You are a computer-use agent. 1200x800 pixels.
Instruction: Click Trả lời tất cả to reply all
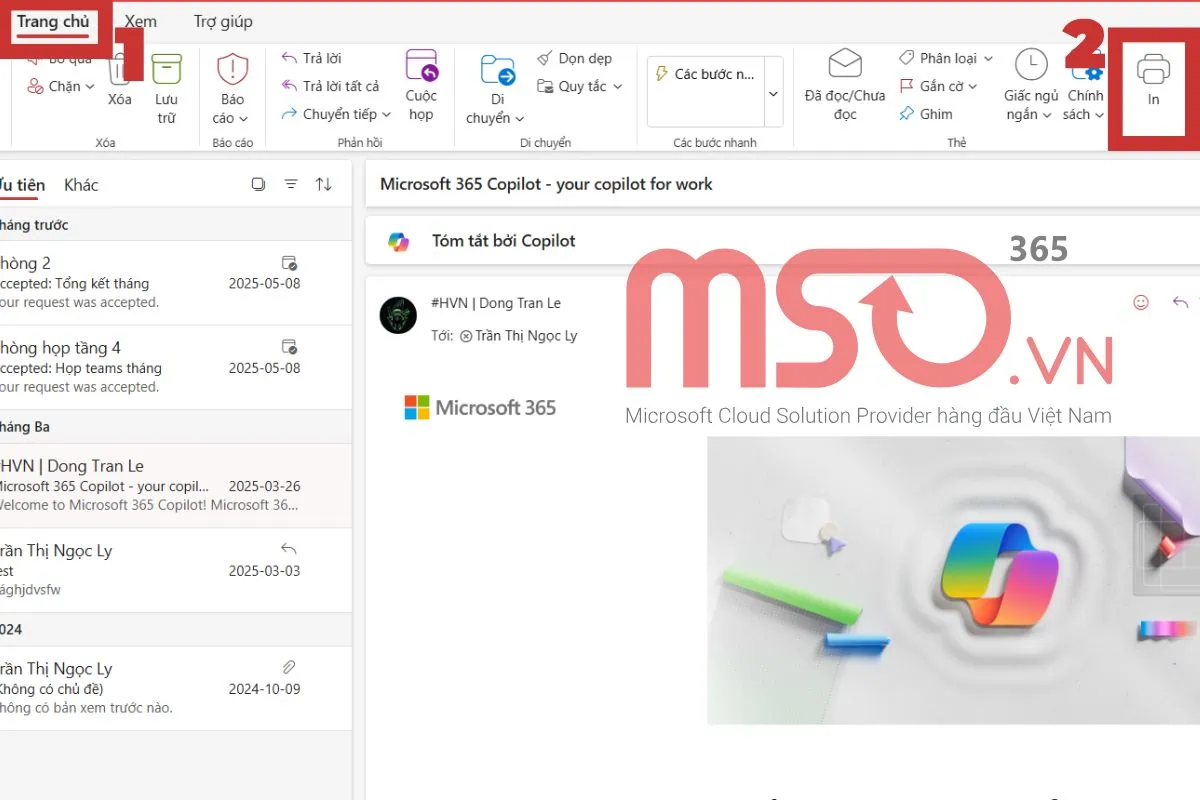331,86
